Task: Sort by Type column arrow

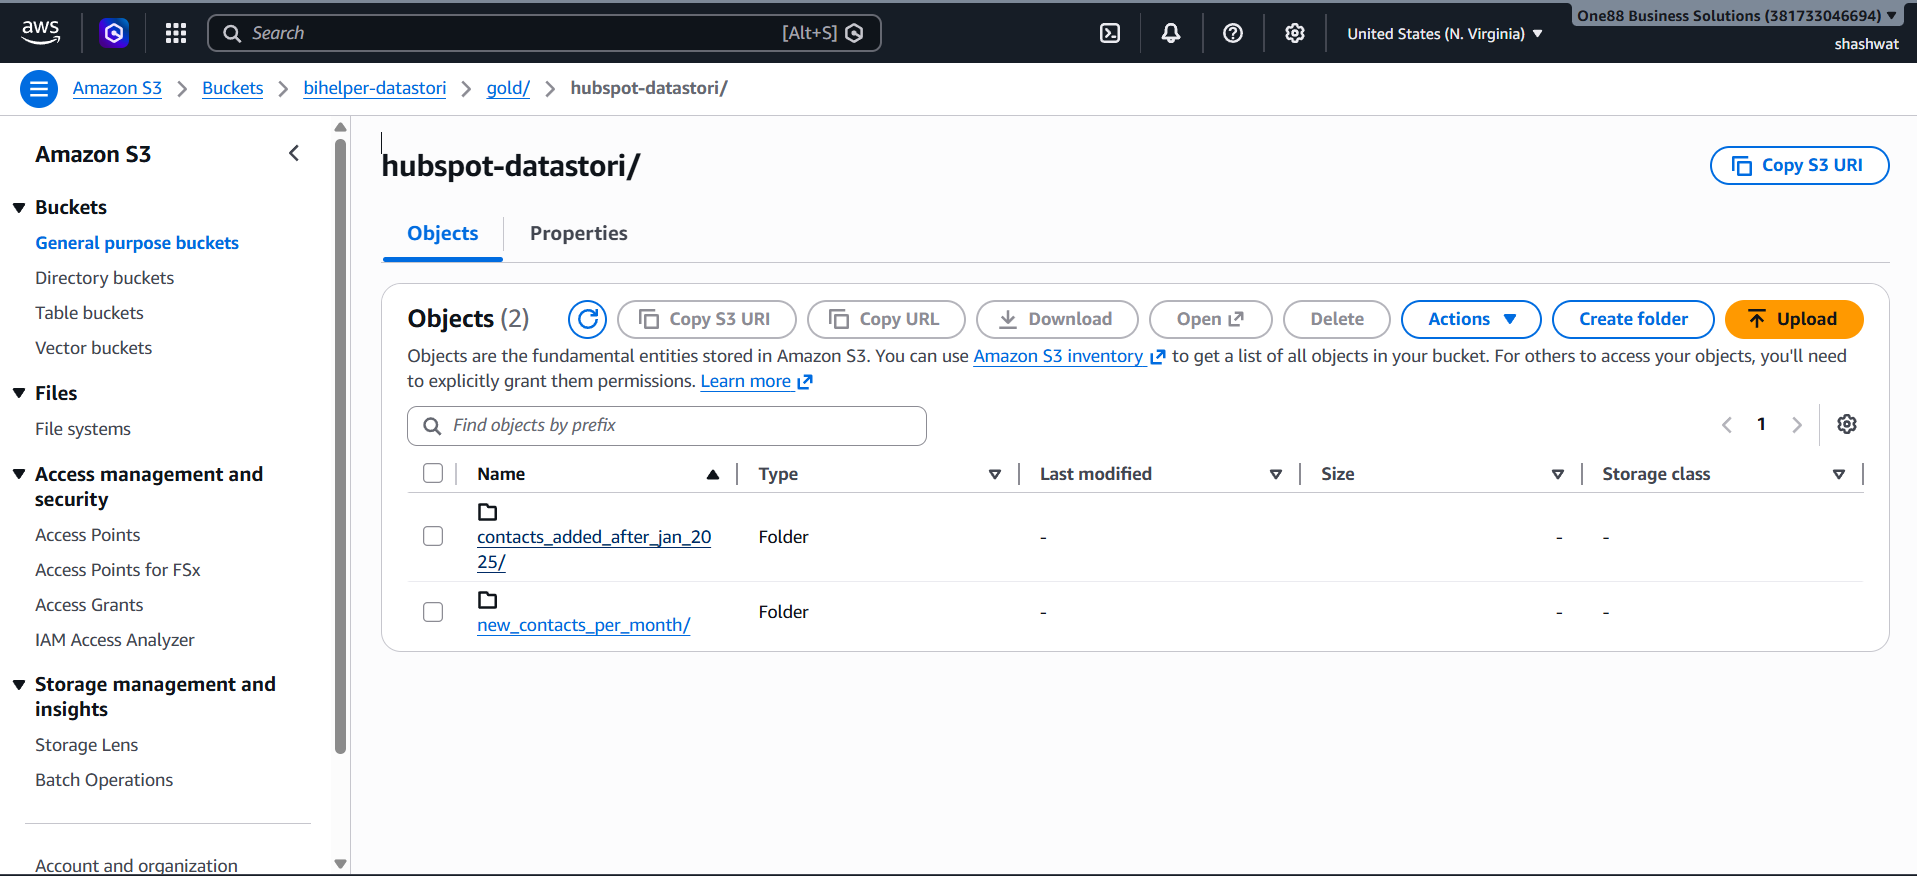Action: click(x=995, y=474)
